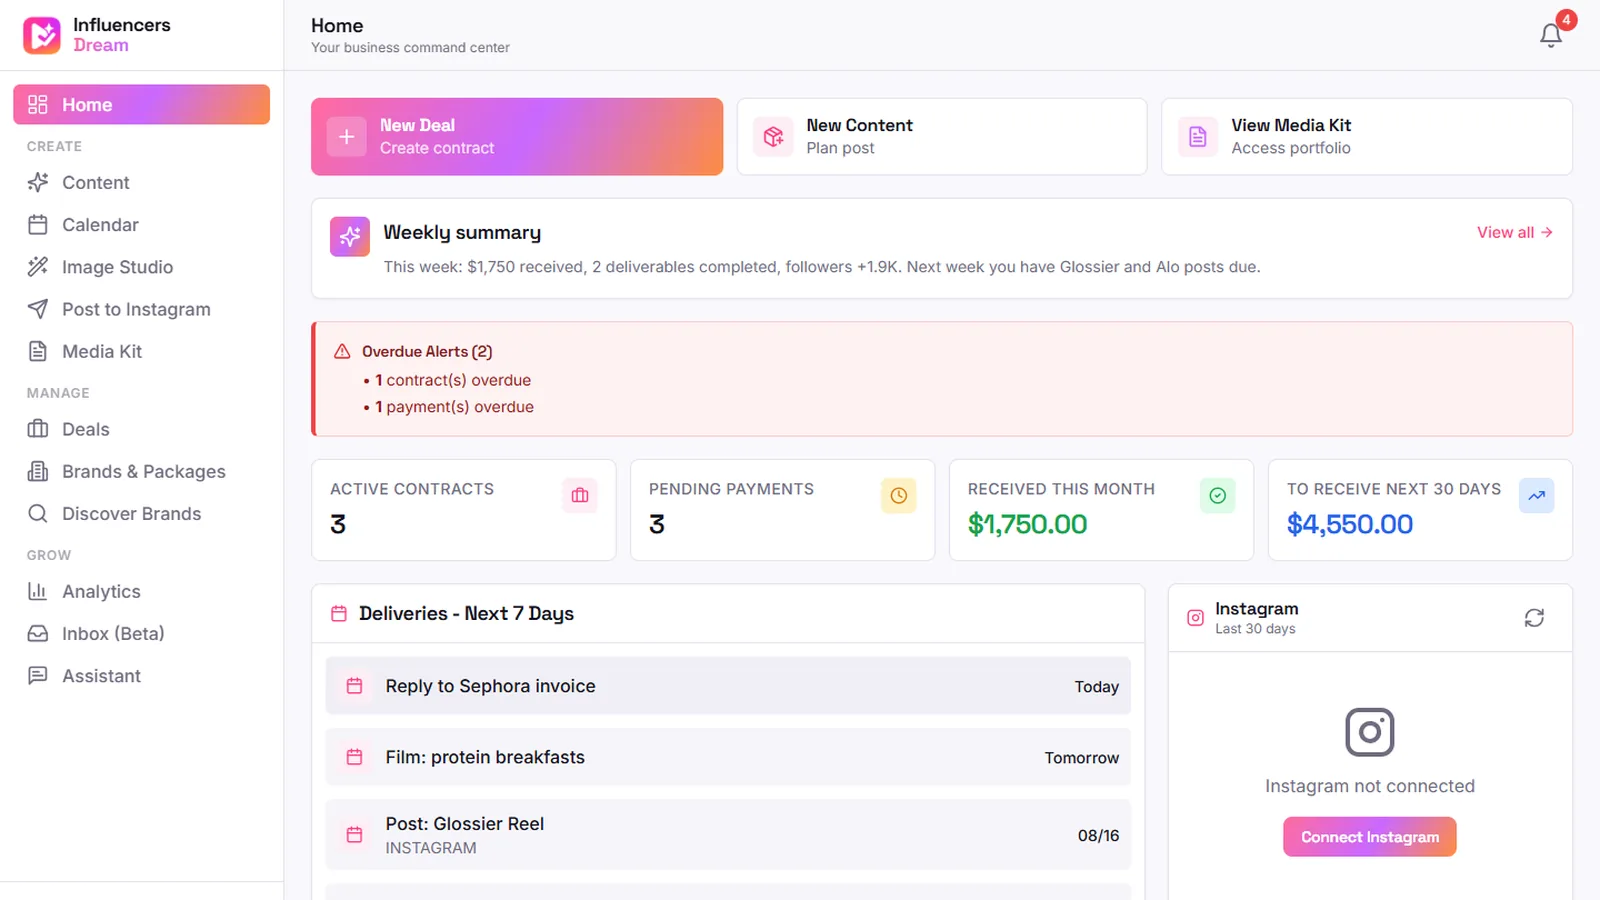Open Media Kit in the sidebar
The image size is (1600, 900).
[141, 351]
